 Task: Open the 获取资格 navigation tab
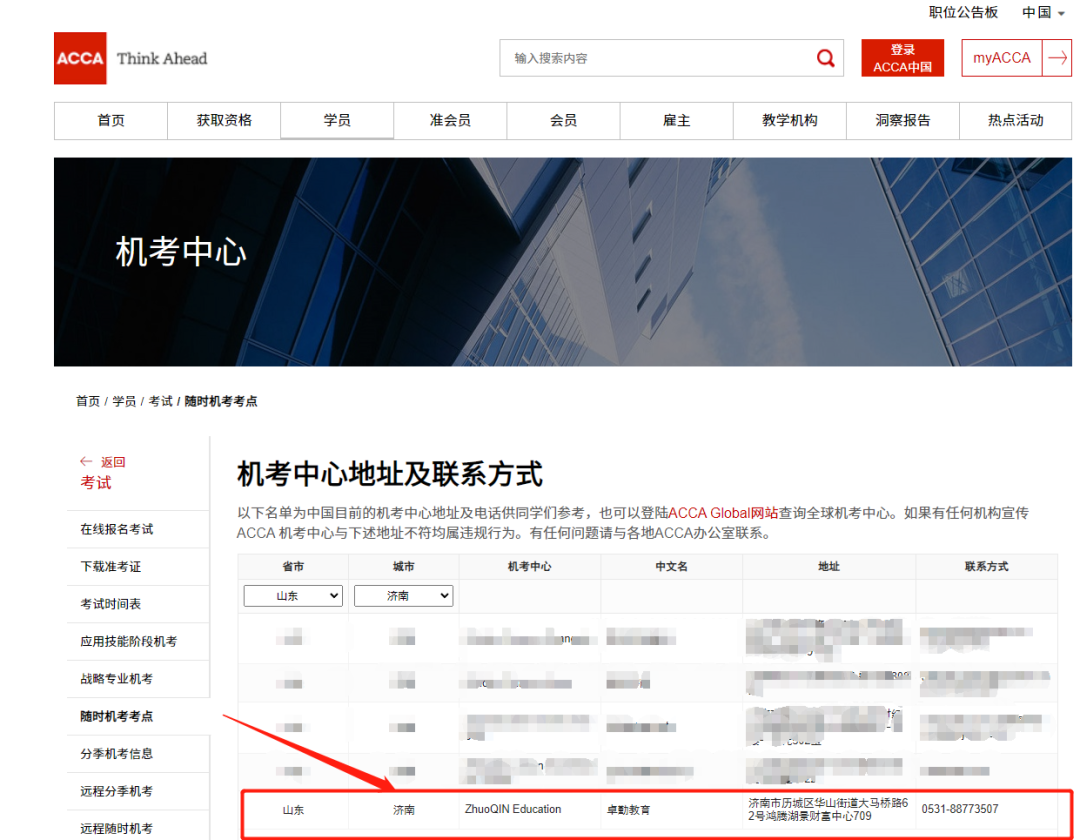[x=224, y=120]
